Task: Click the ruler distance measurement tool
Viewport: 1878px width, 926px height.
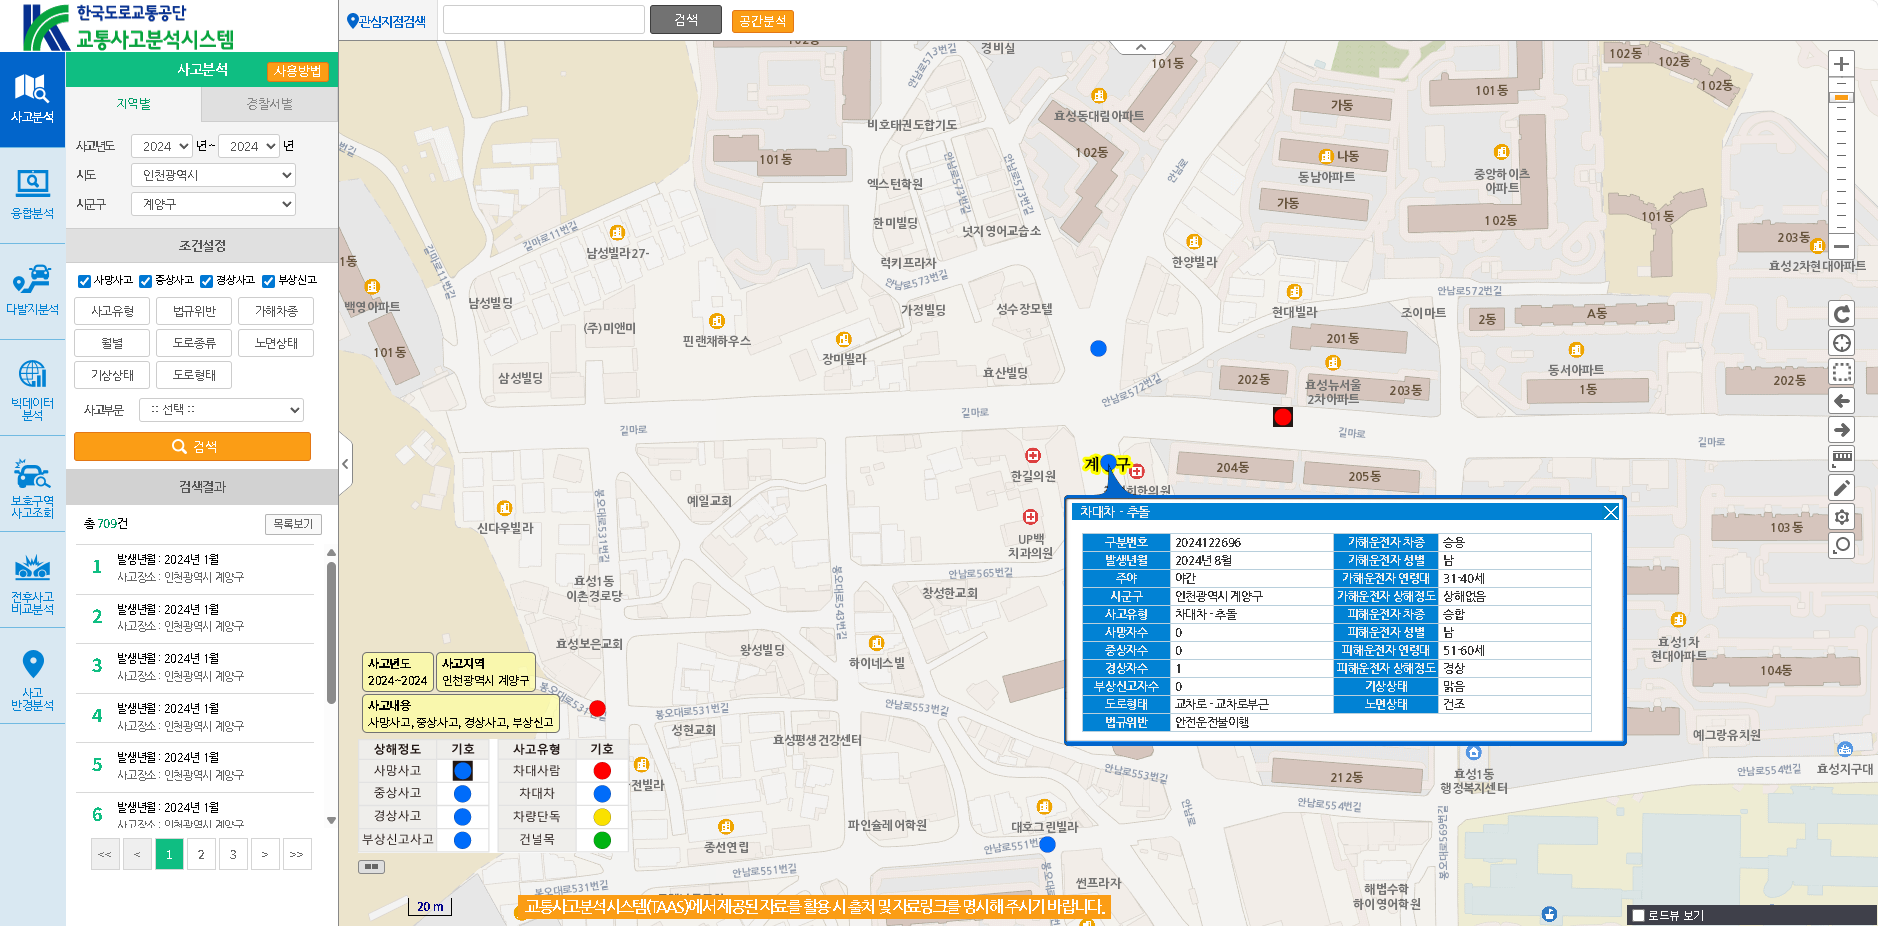Action: pyautogui.click(x=1841, y=459)
